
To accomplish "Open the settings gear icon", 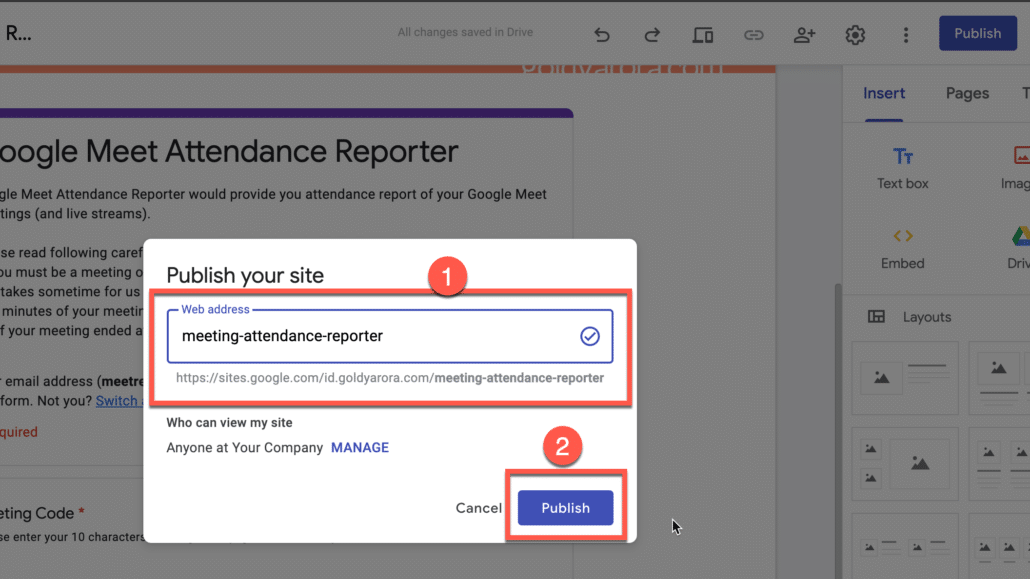I will pyautogui.click(x=855, y=34).
